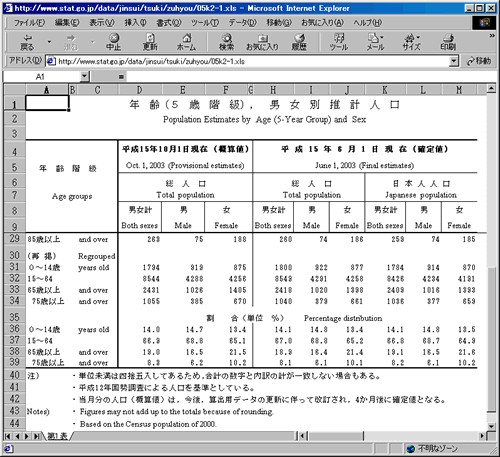This screenshot has width=500, height=457.
Task: Click first-sheet tab navigation arrow
Action: click(x=8, y=436)
